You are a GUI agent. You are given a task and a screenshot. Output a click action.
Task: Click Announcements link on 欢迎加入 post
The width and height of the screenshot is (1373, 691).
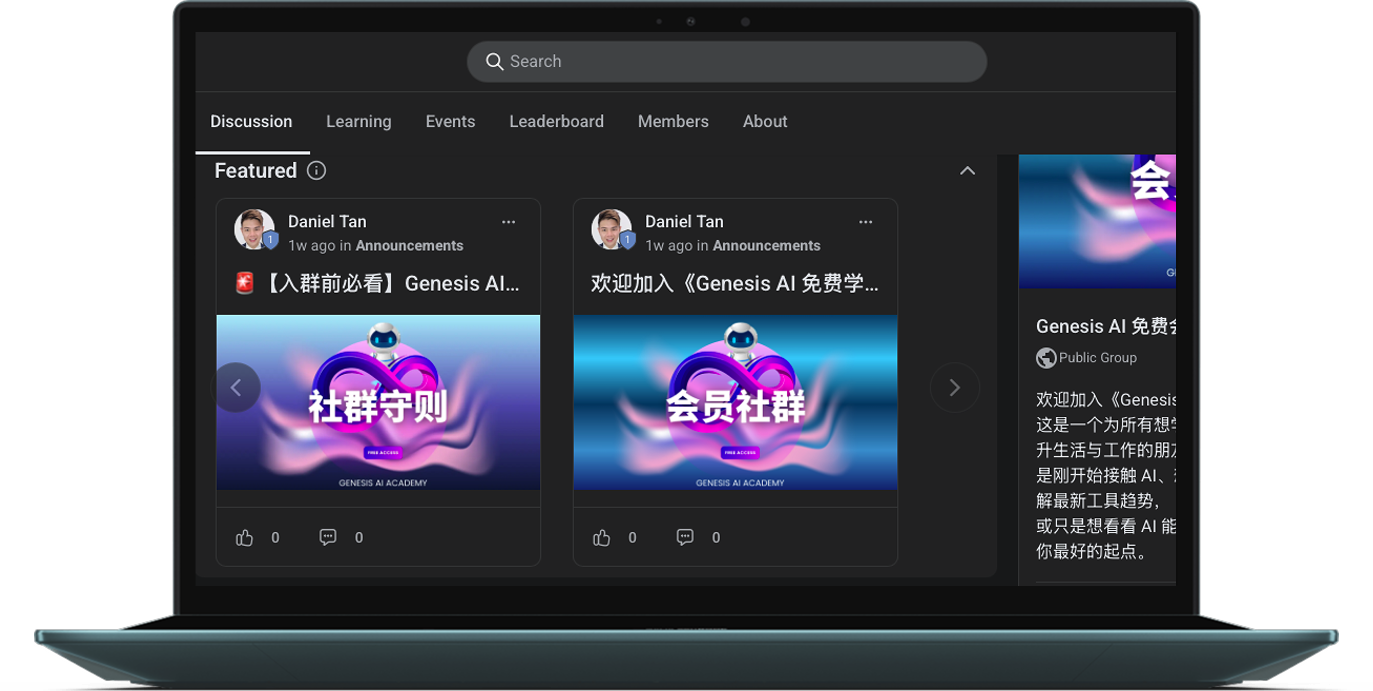766,246
